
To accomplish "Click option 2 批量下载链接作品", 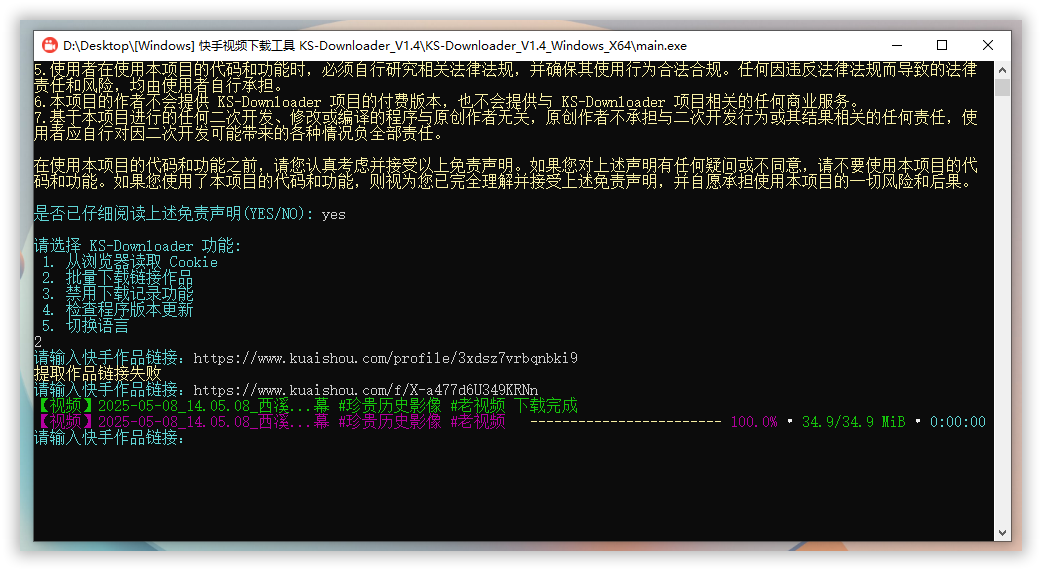I will (x=117, y=278).
